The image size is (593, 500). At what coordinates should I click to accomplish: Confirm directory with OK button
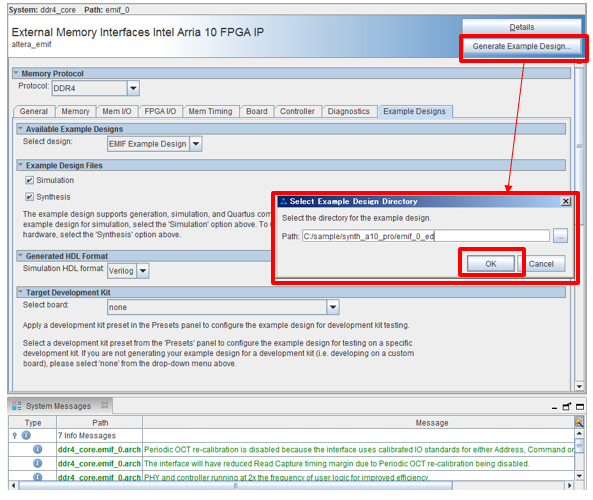[x=491, y=264]
